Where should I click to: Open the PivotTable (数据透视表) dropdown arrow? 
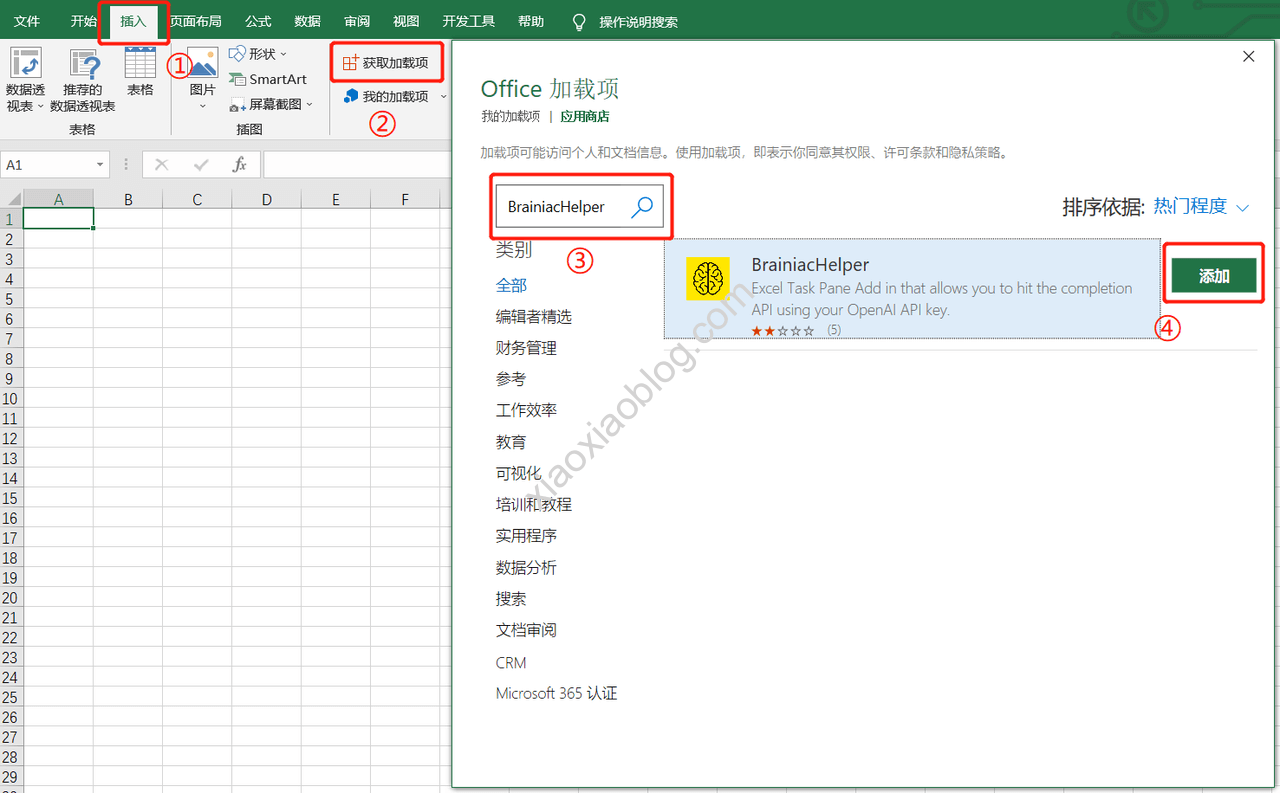(x=41, y=107)
